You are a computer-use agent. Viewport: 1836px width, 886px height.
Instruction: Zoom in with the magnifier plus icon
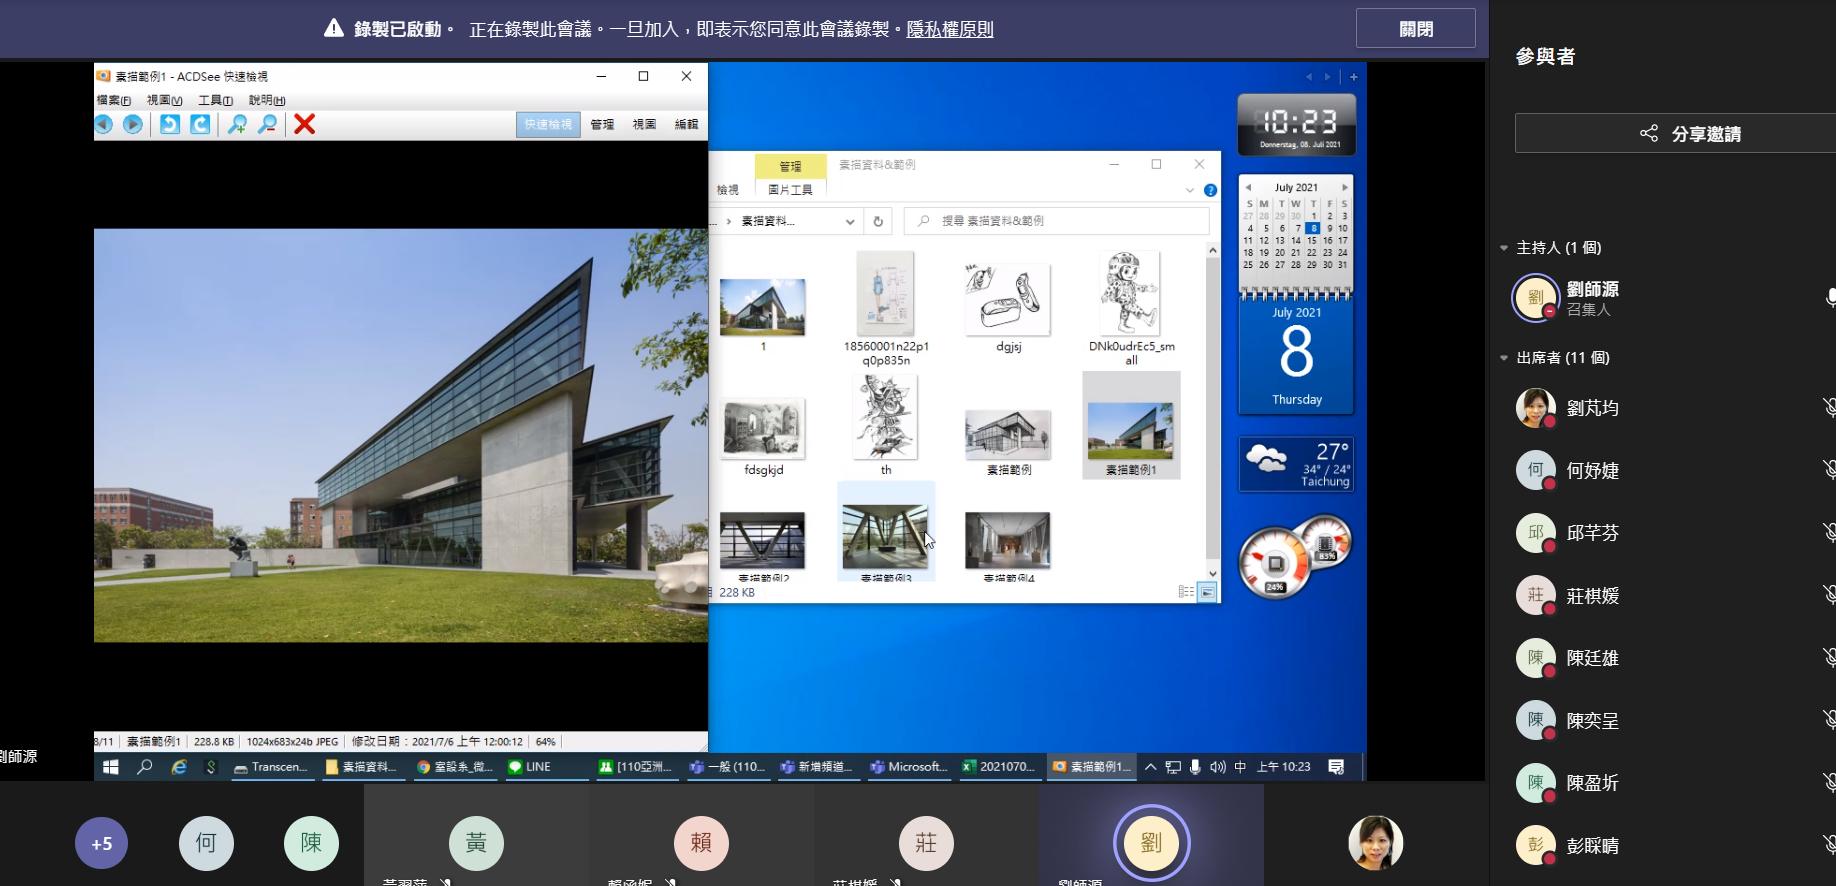coord(237,124)
